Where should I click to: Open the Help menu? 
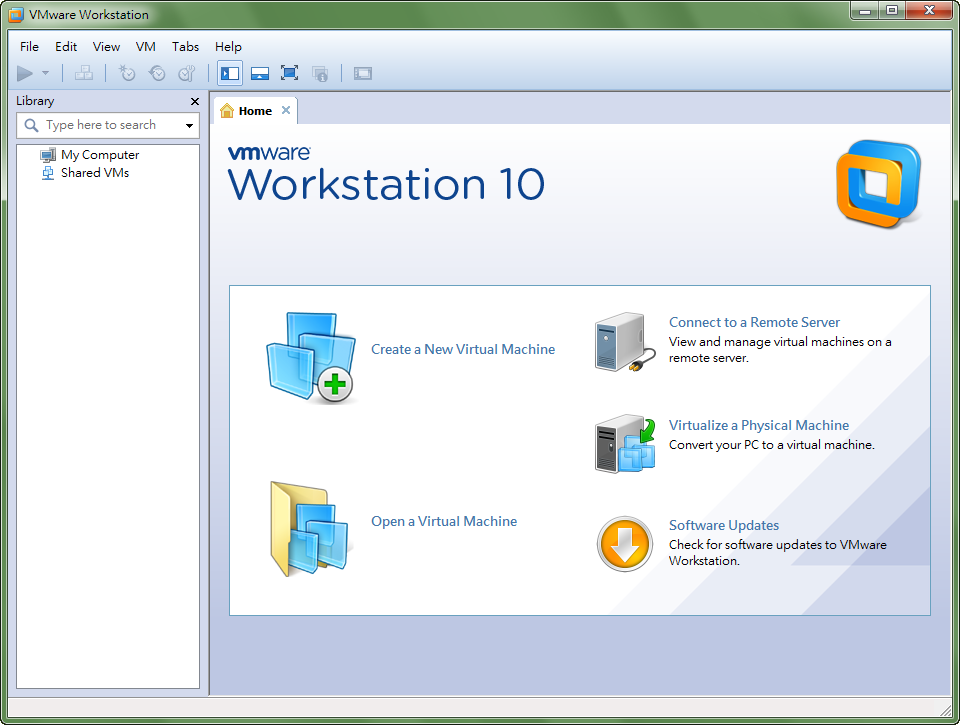tap(228, 47)
